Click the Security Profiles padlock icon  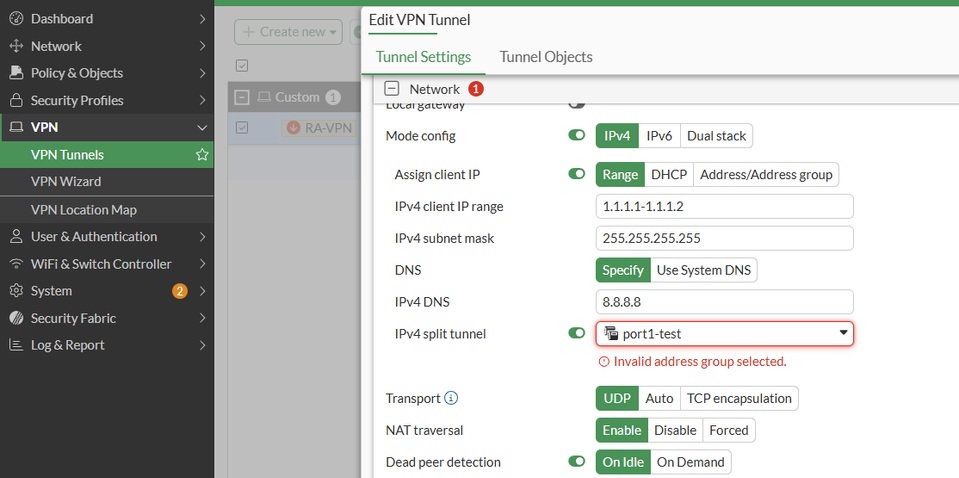[15, 100]
